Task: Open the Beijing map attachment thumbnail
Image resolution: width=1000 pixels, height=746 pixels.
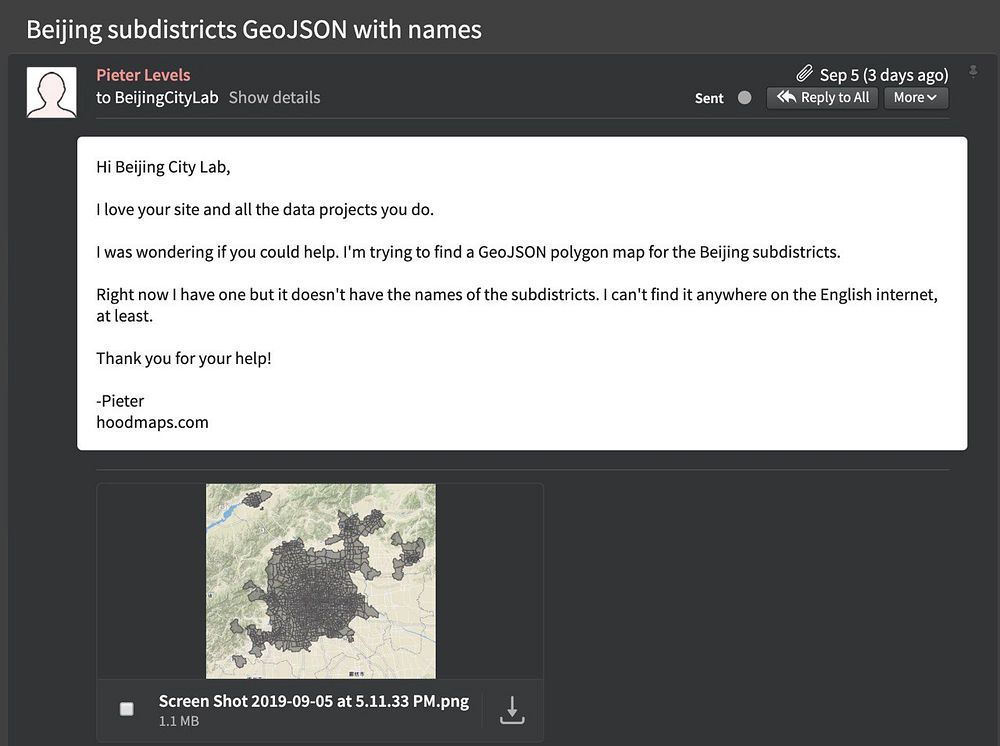Action: tap(320, 581)
